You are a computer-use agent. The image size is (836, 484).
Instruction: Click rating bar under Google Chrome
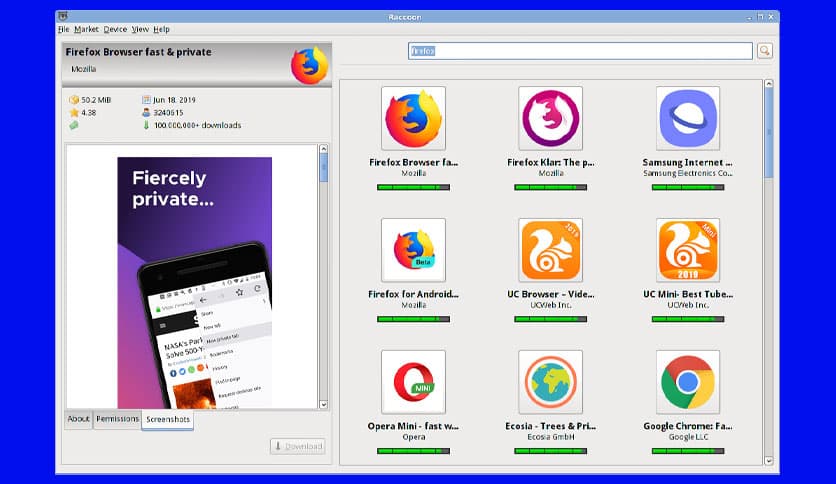point(688,451)
